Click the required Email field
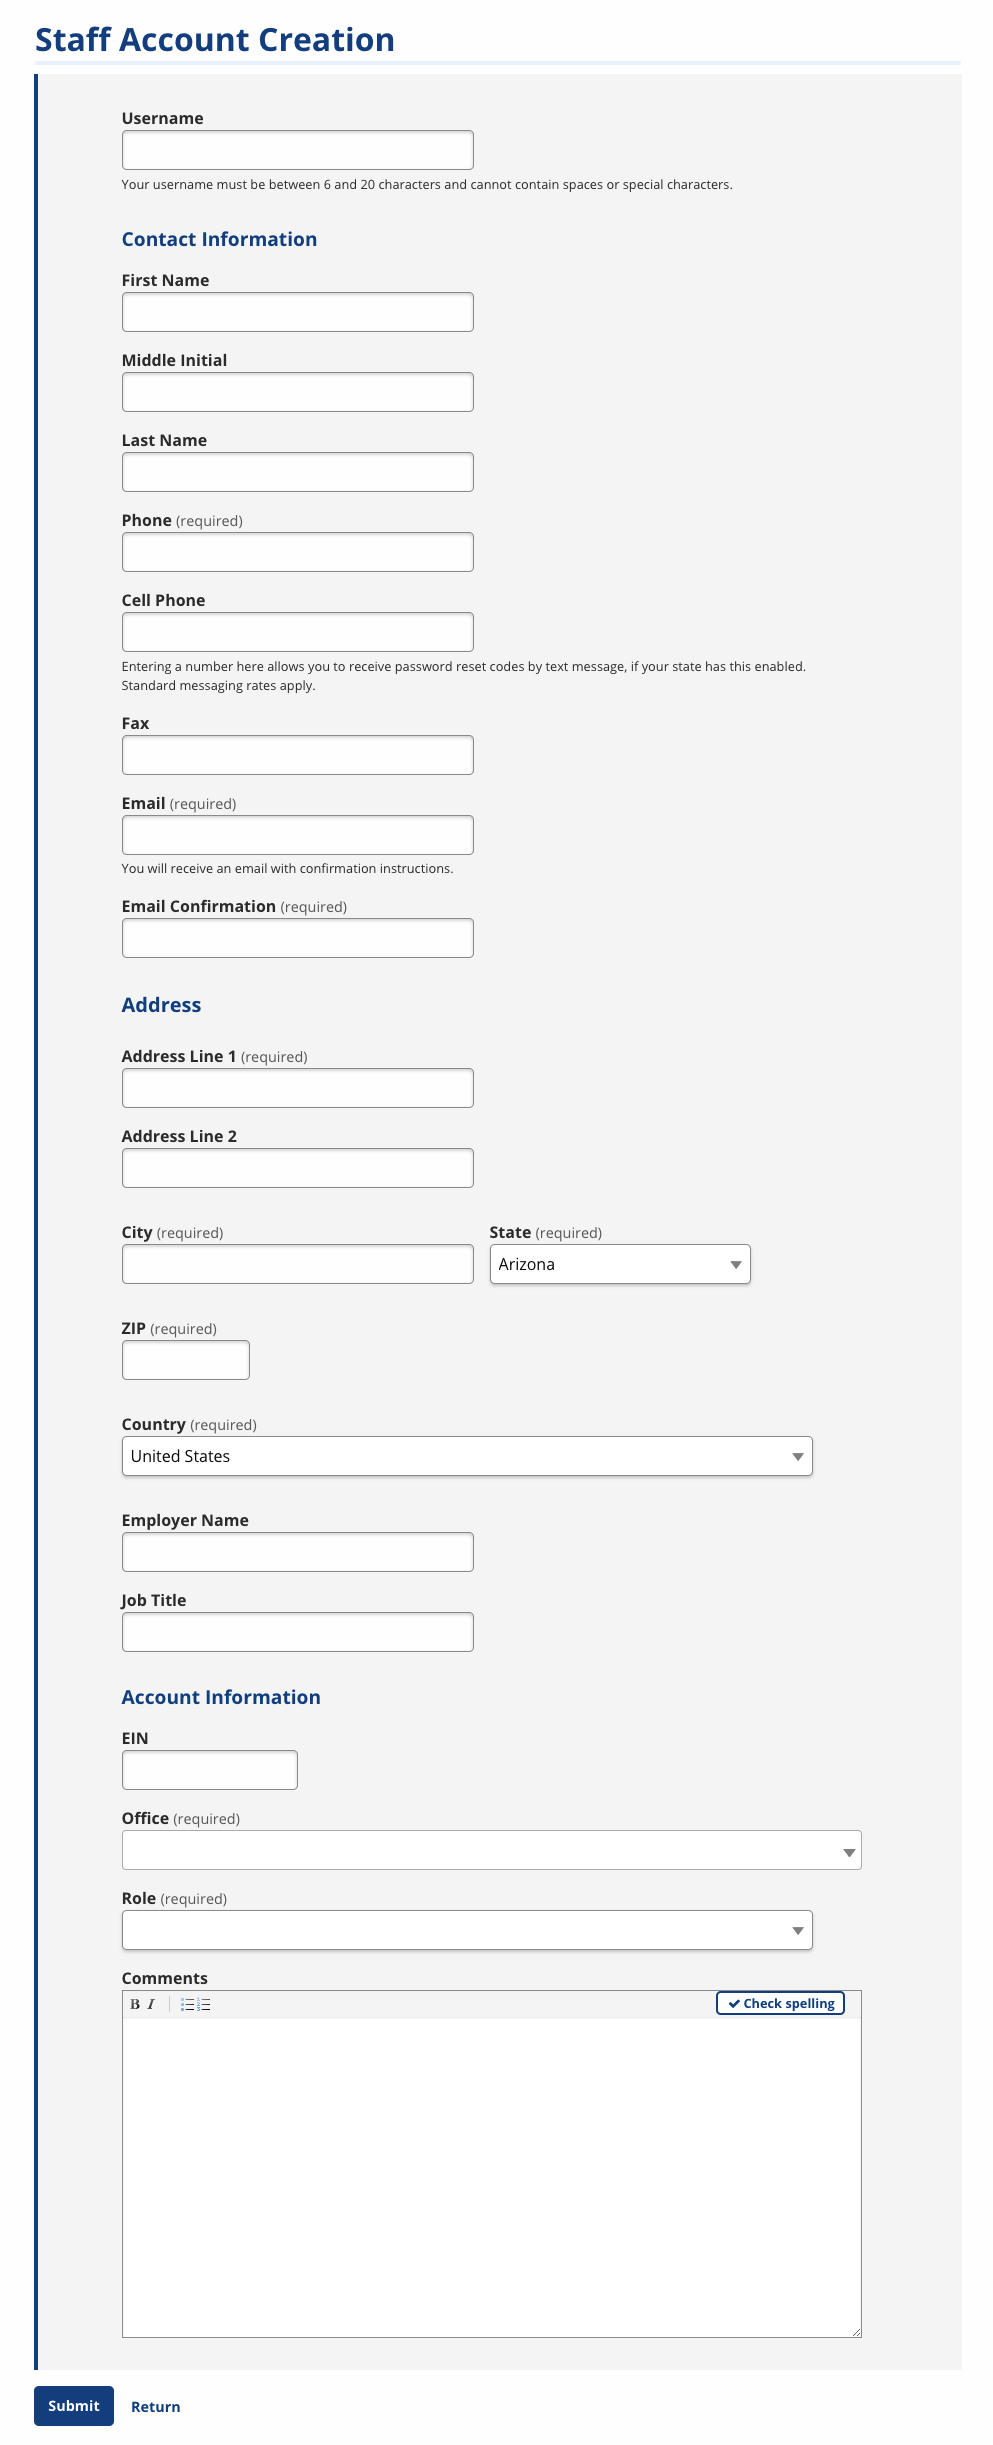Image resolution: width=993 pixels, height=2445 pixels. pos(297,834)
